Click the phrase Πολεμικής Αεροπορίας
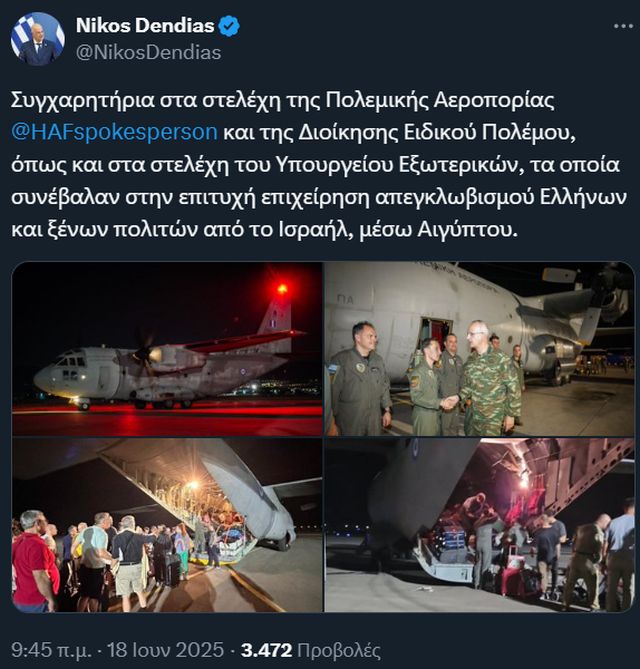 point(440,100)
